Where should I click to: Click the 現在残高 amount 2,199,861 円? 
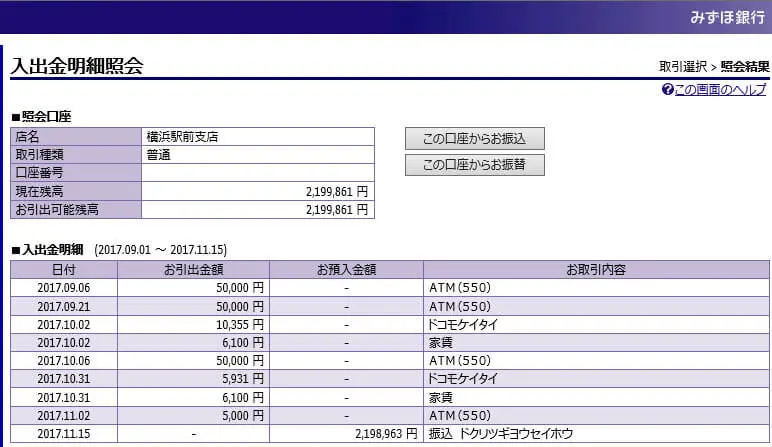point(337,192)
